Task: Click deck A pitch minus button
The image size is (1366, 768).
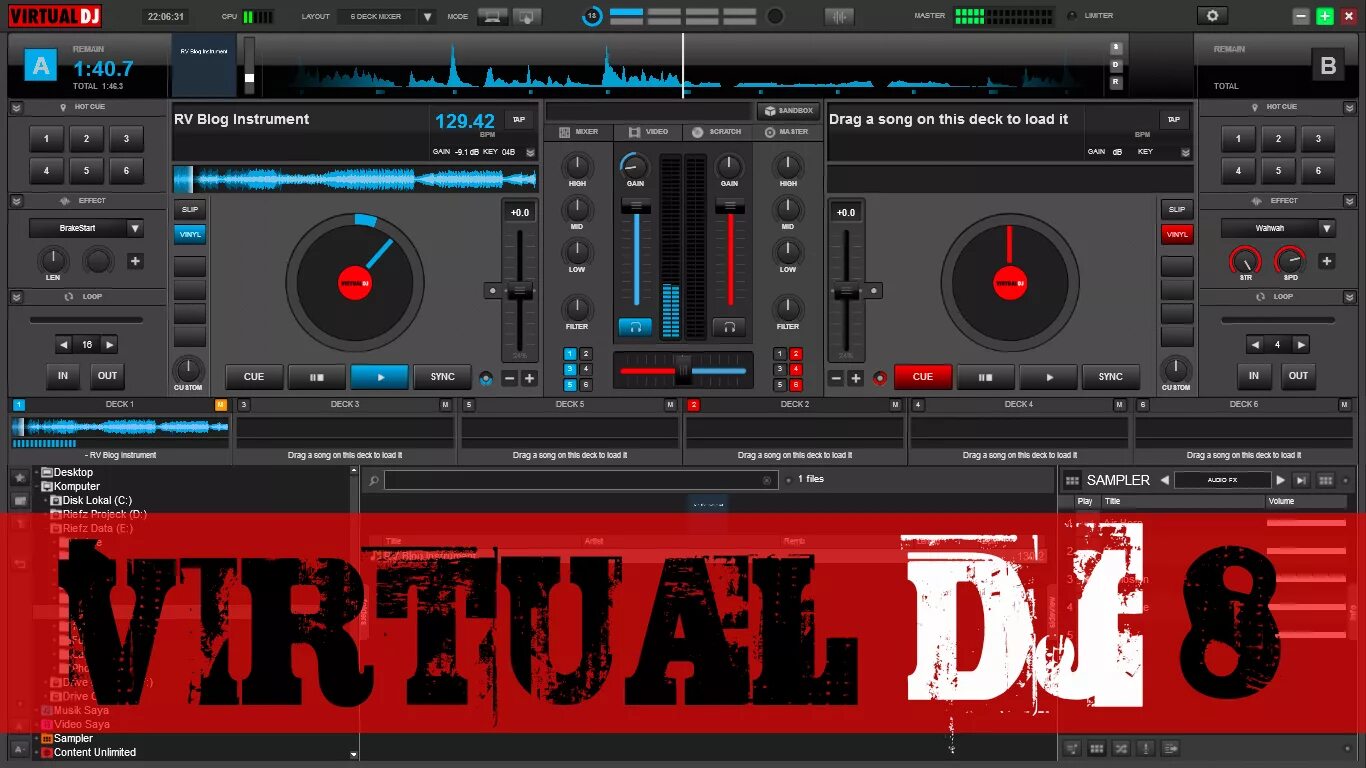Action: (509, 378)
